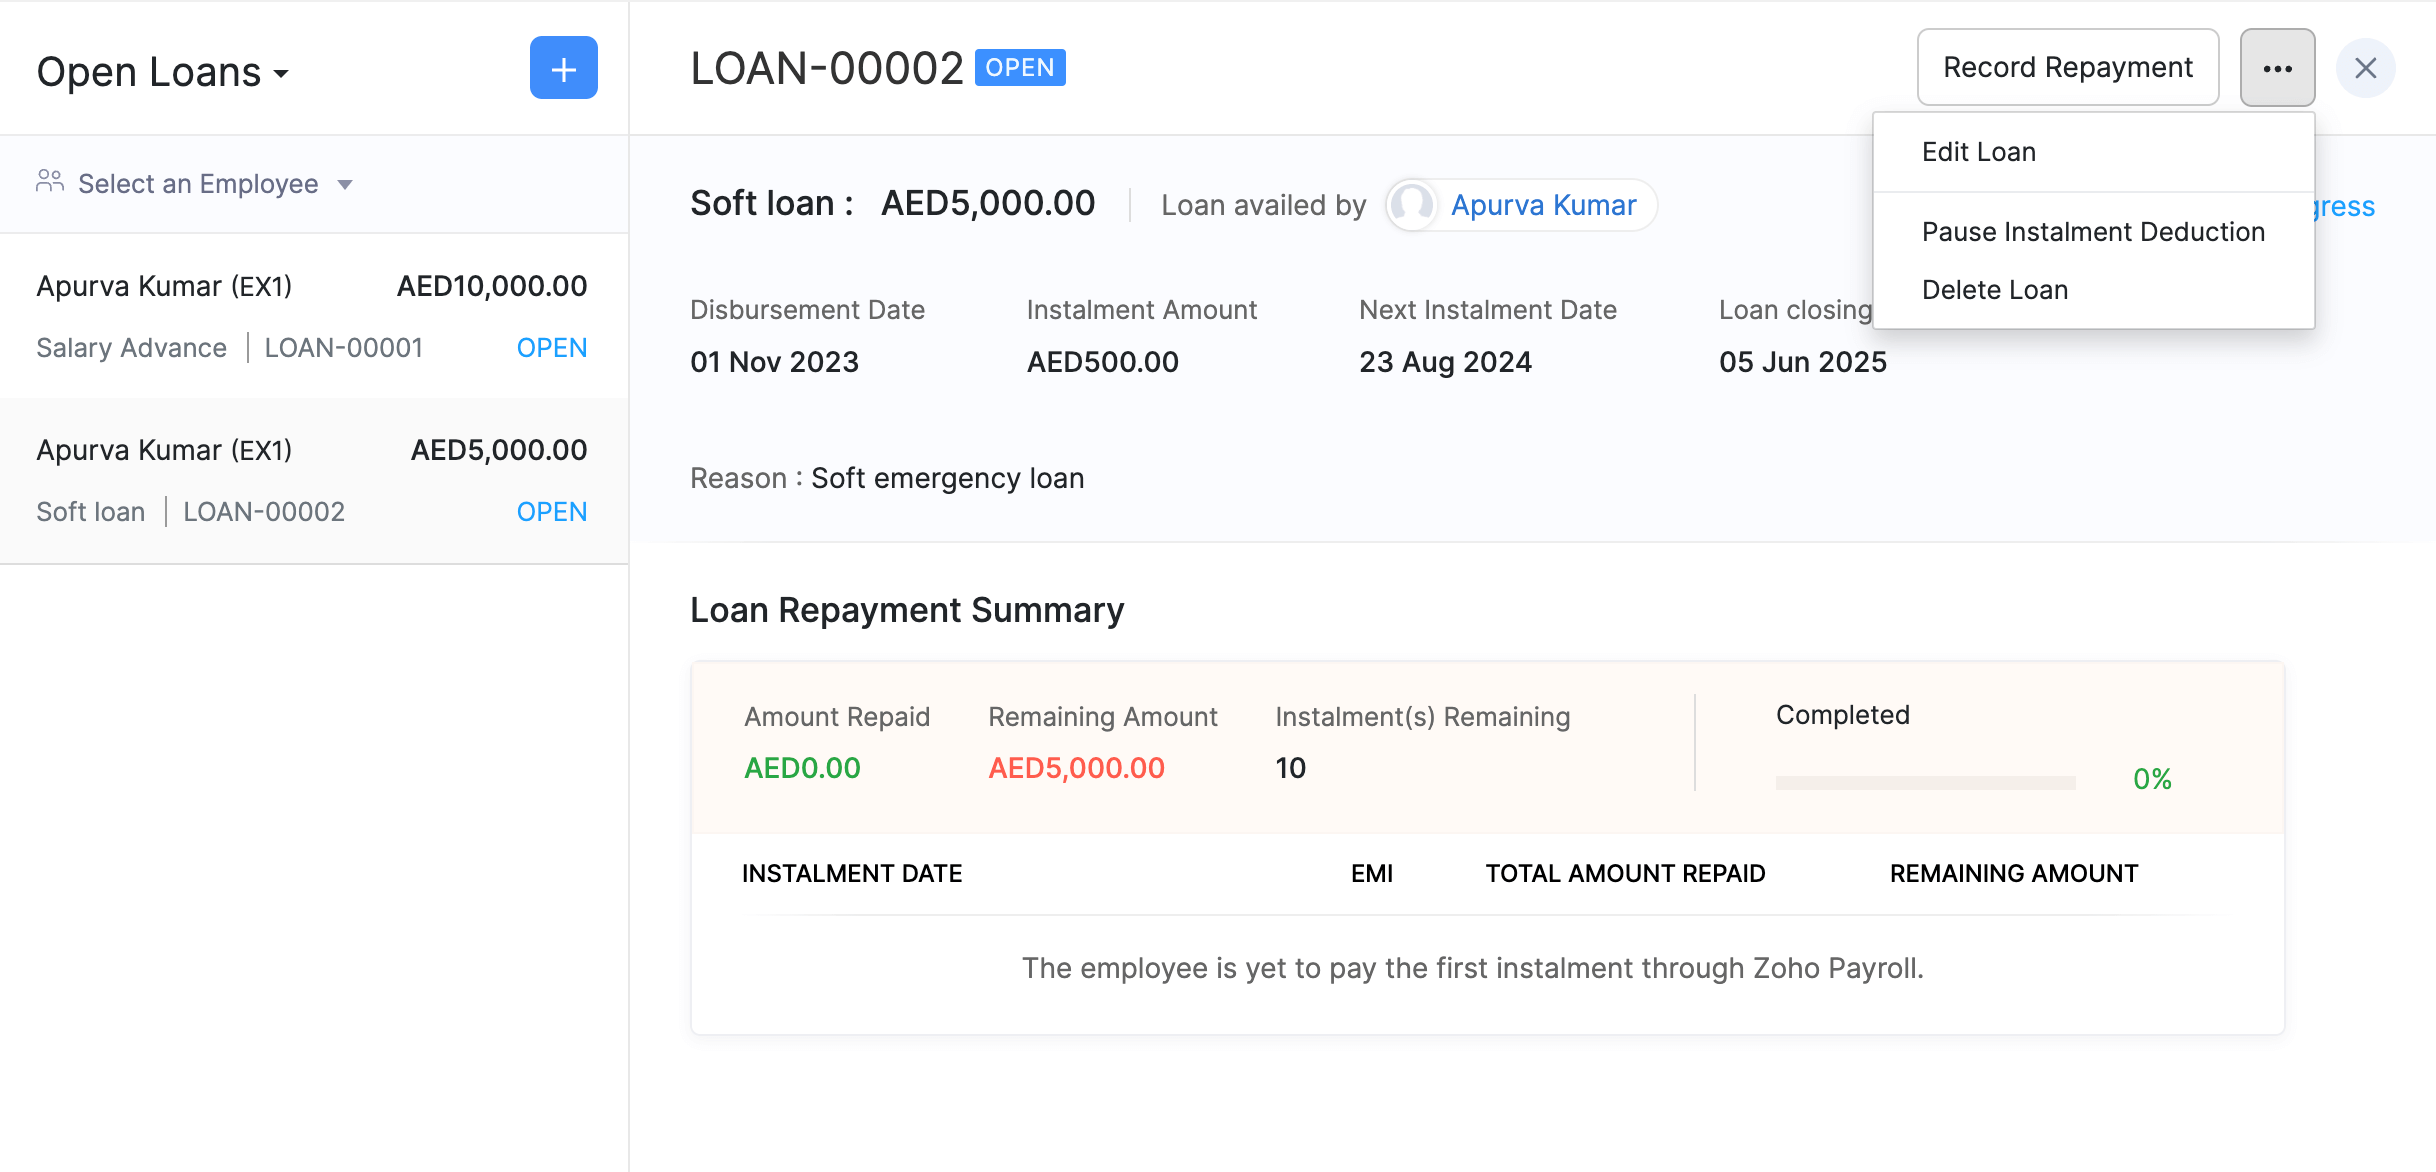The width and height of the screenshot is (2436, 1172).
Task: Click the people icon beside Select an Employee
Action: [x=48, y=182]
